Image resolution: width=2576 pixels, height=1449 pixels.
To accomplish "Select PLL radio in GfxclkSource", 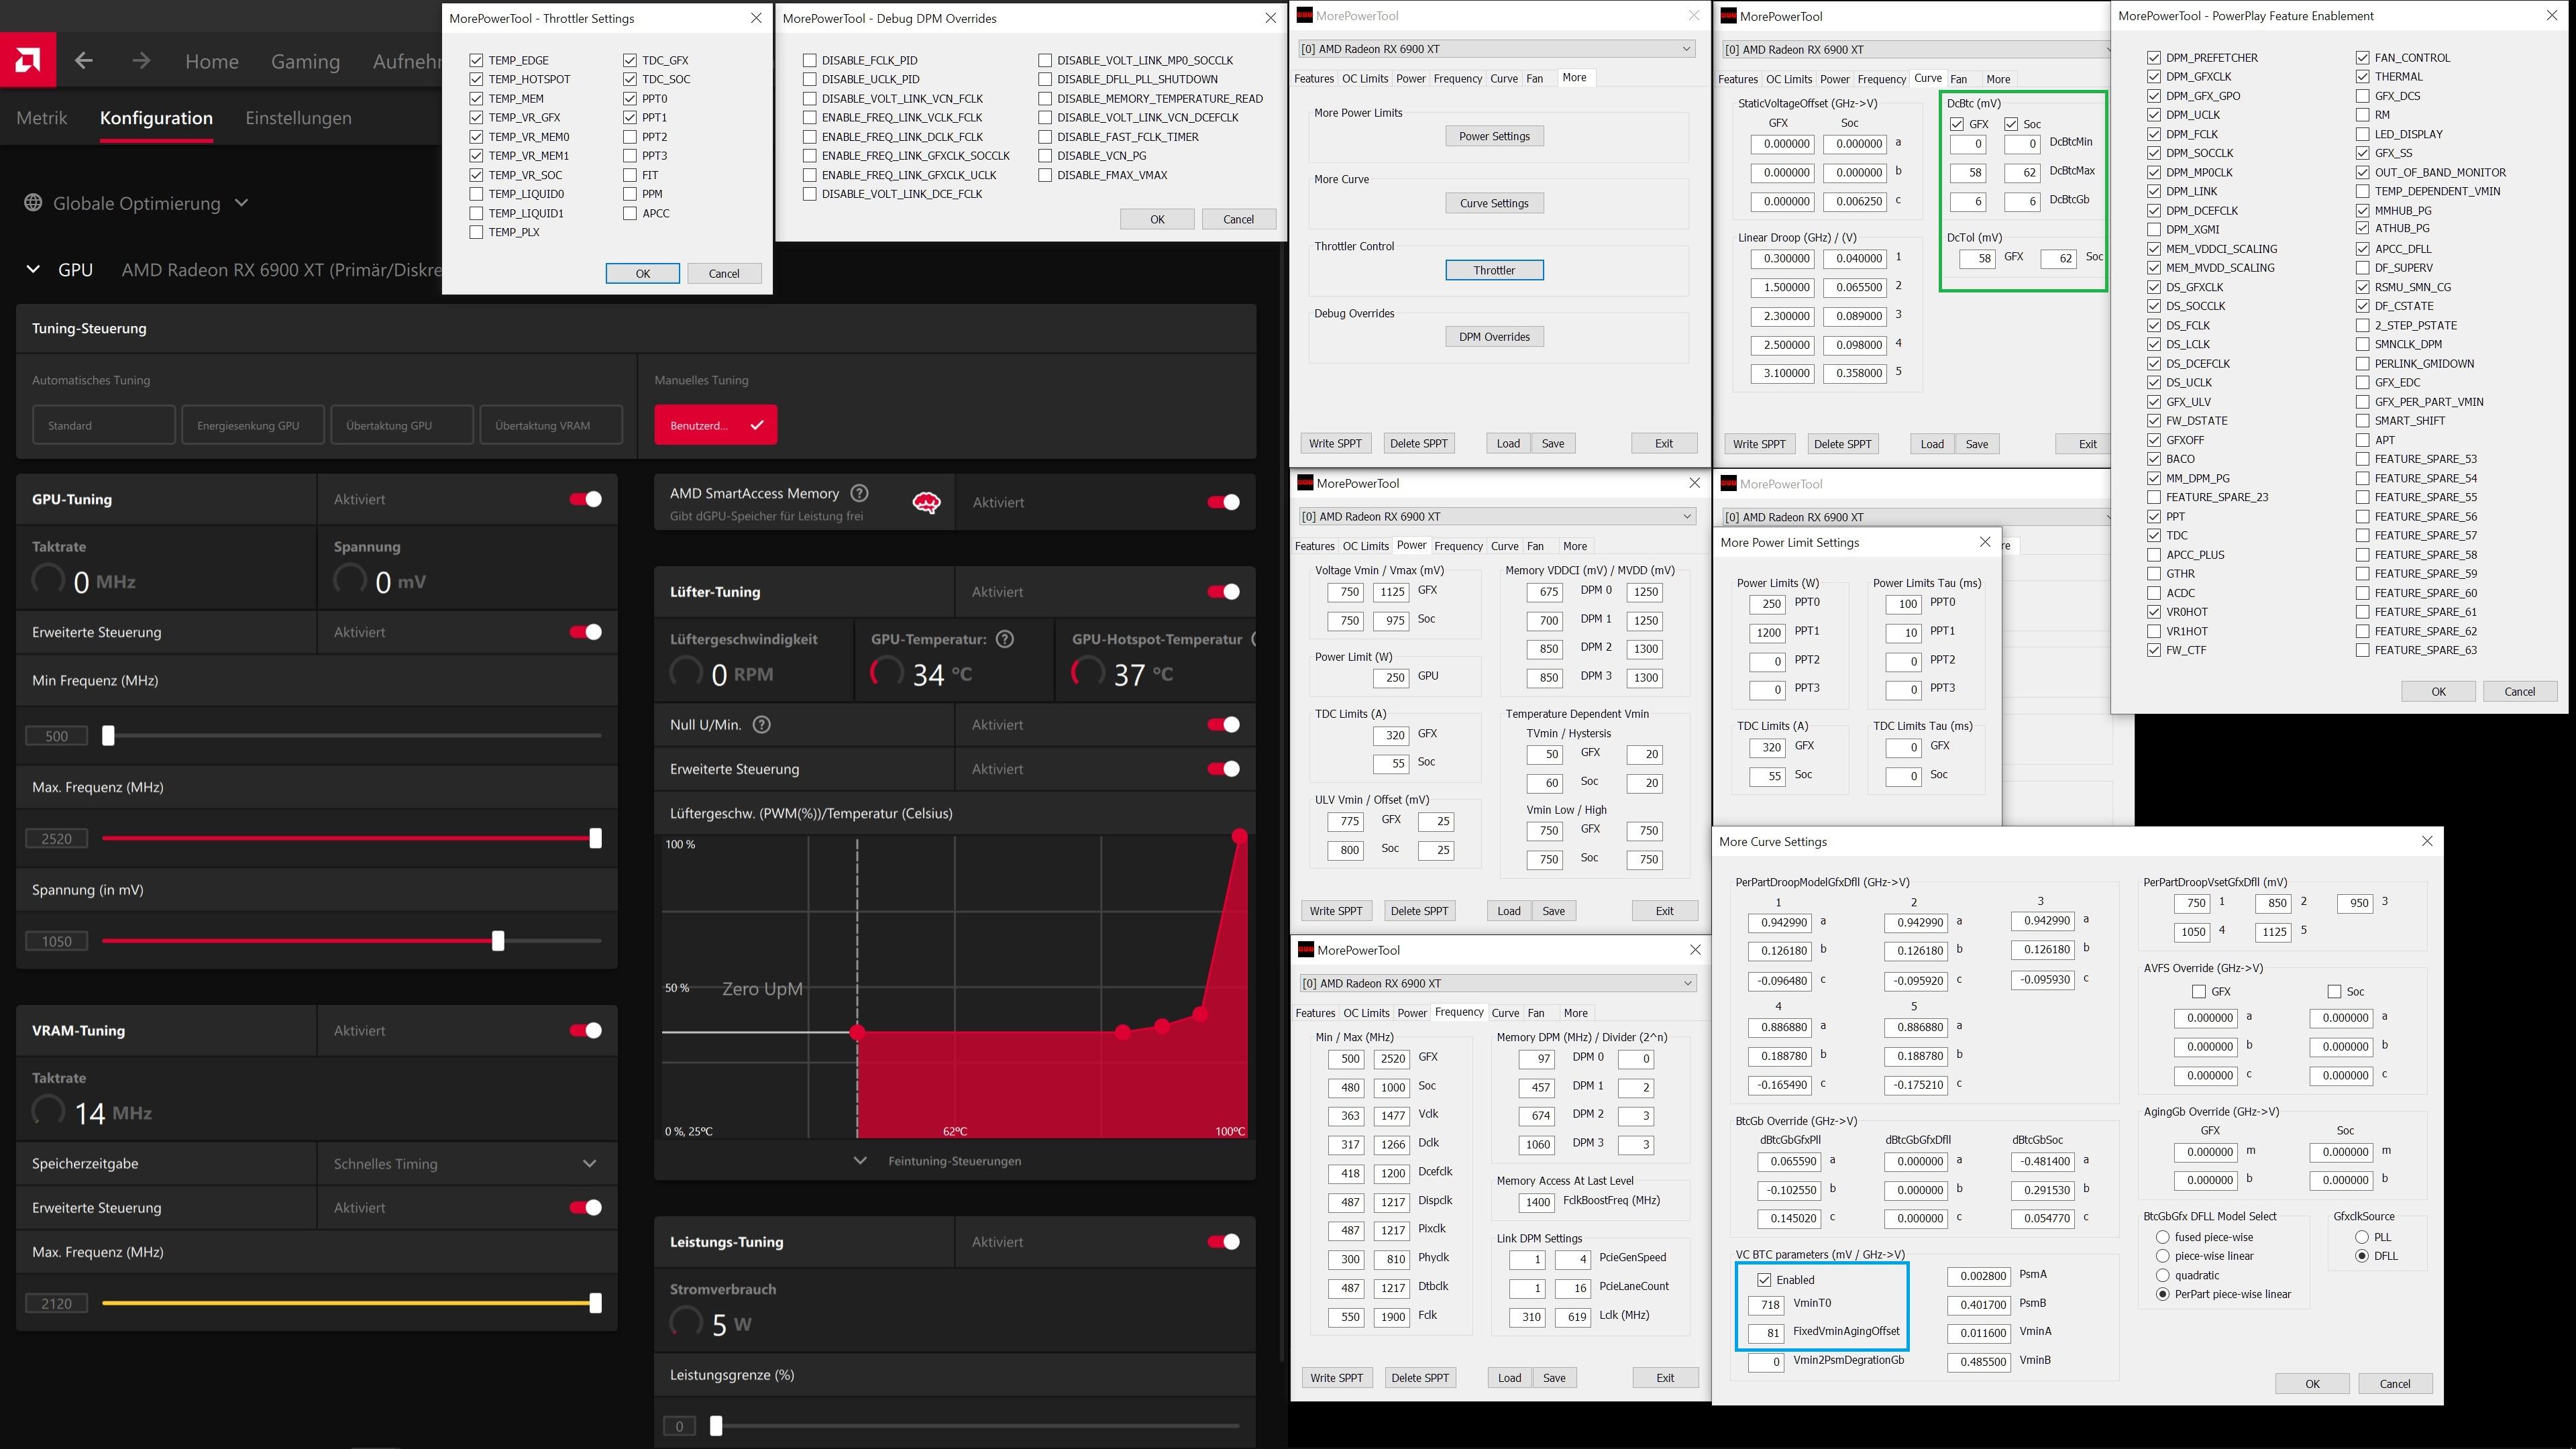I will coord(2363,1237).
